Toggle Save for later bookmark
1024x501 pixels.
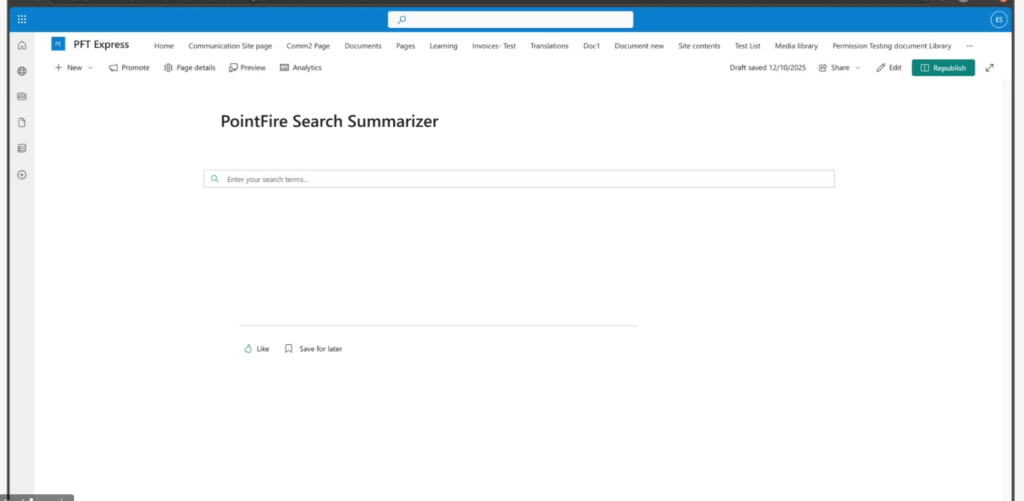(313, 349)
